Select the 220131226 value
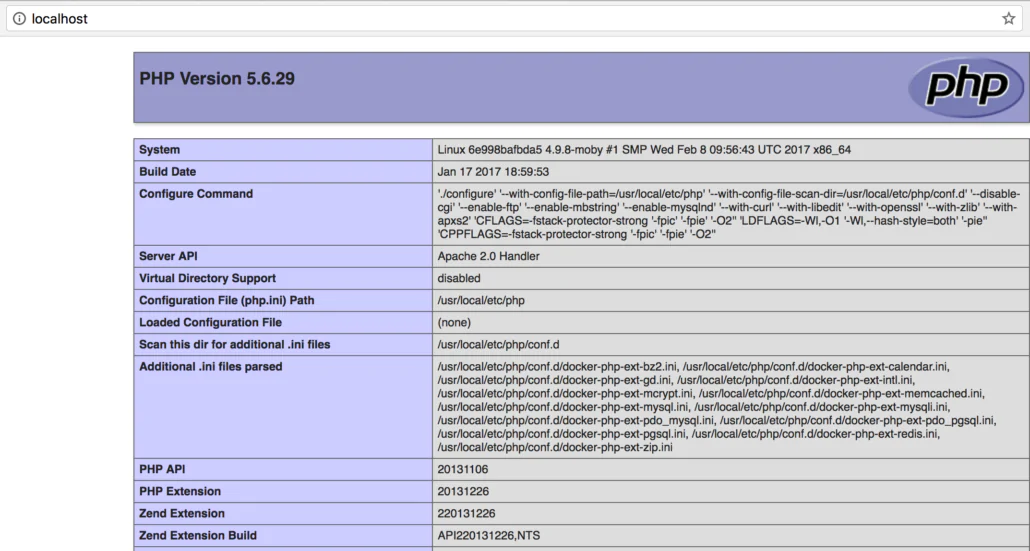 [x=466, y=514]
